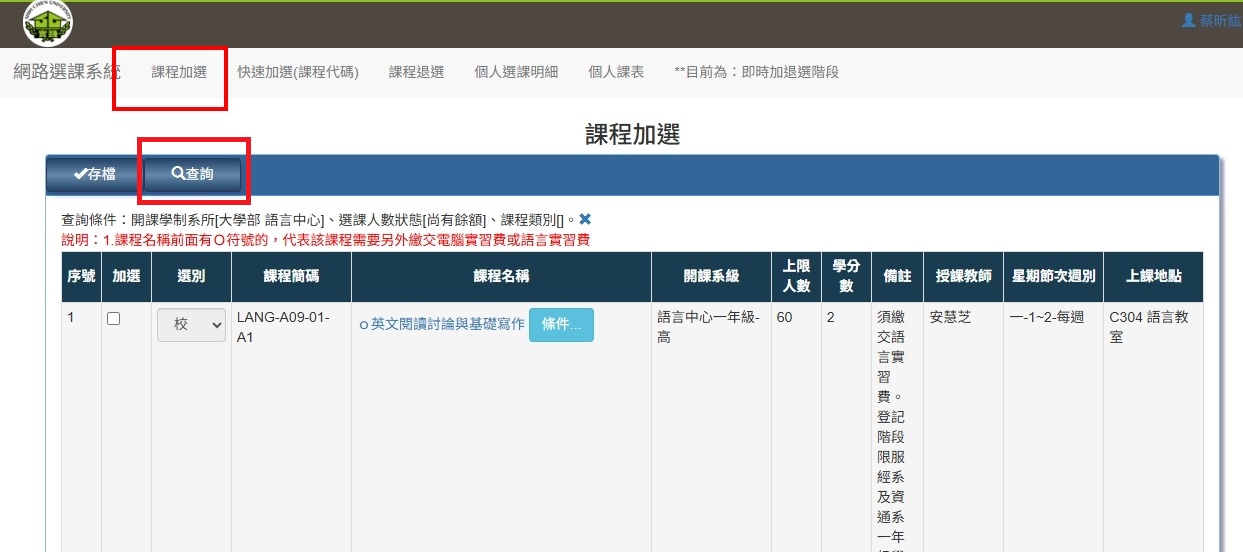
Task: Click the 星期節次週別 column header
Action: click(1053, 277)
